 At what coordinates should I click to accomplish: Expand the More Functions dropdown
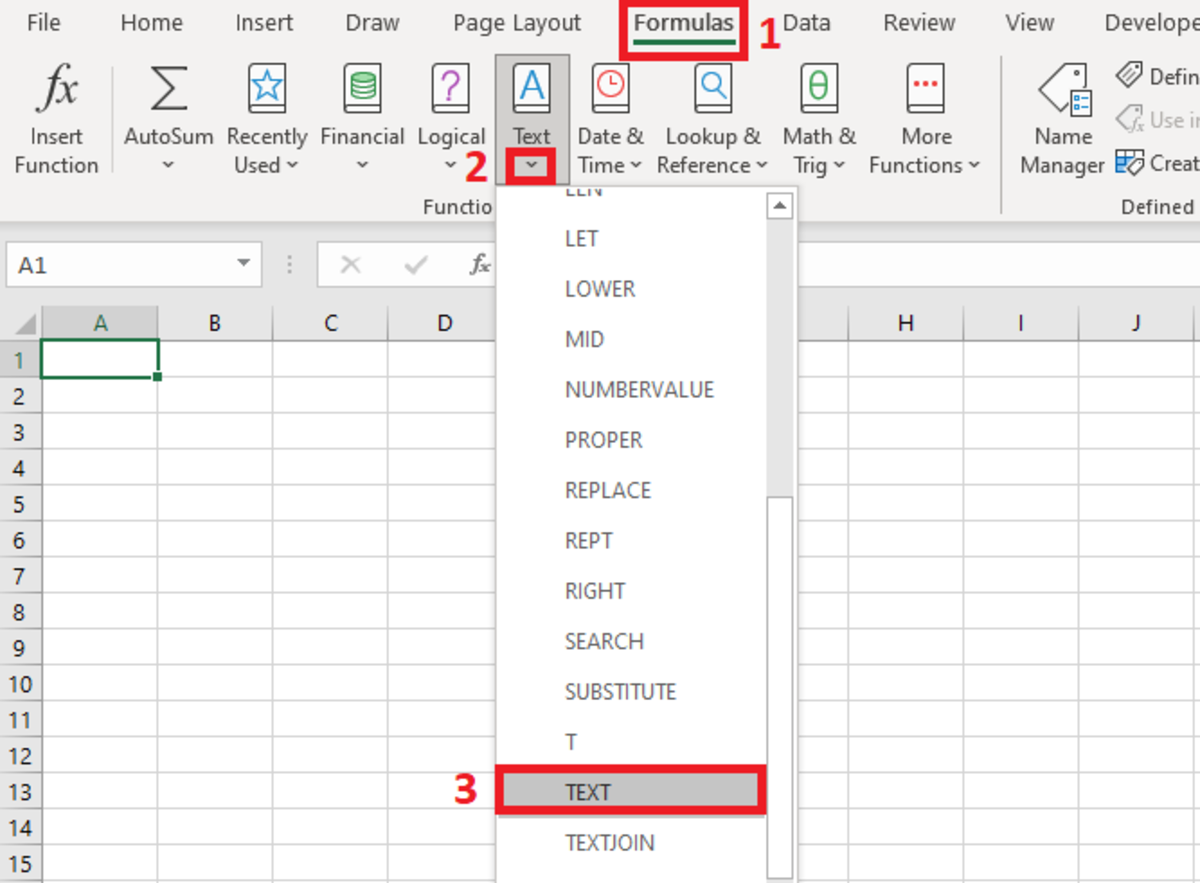point(924,120)
